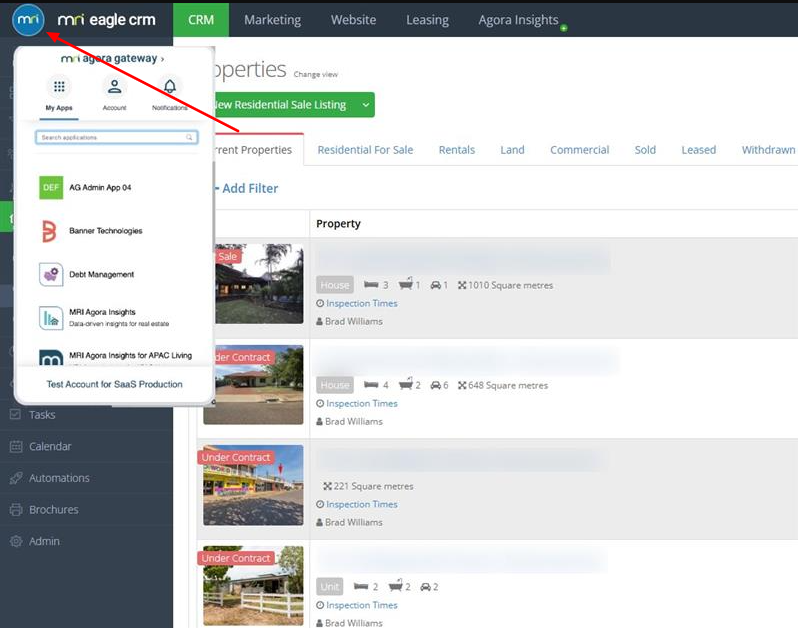Launch the AG Admin App 04 icon
This screenshot has width=798, height=628.
51,187
